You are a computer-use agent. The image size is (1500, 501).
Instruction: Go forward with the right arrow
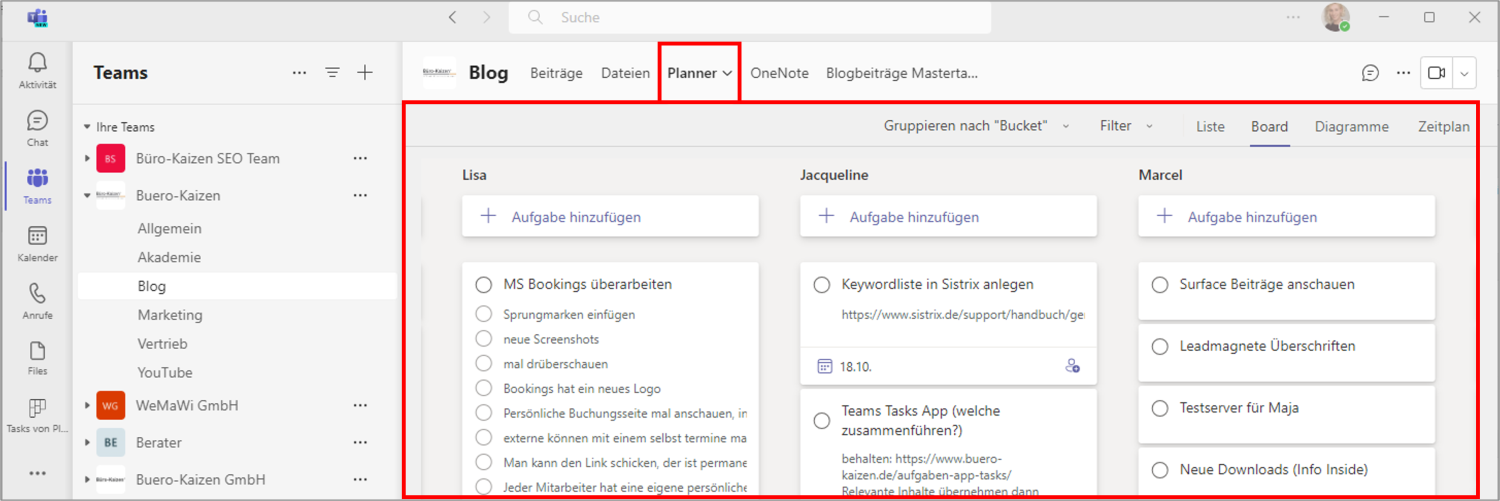486,17
